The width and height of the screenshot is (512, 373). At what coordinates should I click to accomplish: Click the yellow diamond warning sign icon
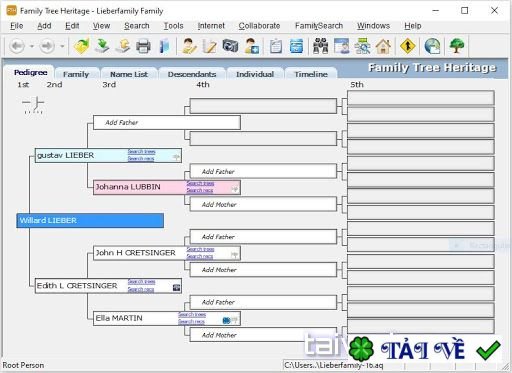(407, 46)
